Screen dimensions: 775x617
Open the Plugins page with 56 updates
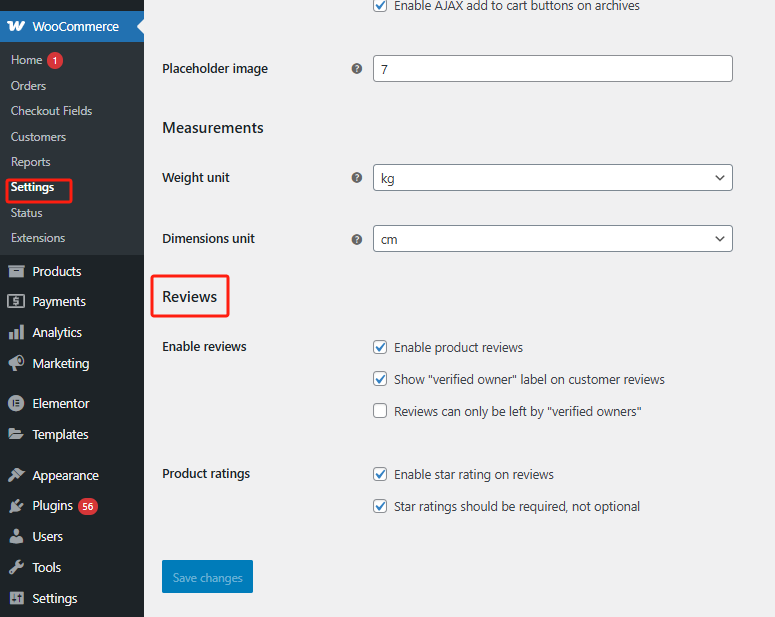tap(53, 506)
